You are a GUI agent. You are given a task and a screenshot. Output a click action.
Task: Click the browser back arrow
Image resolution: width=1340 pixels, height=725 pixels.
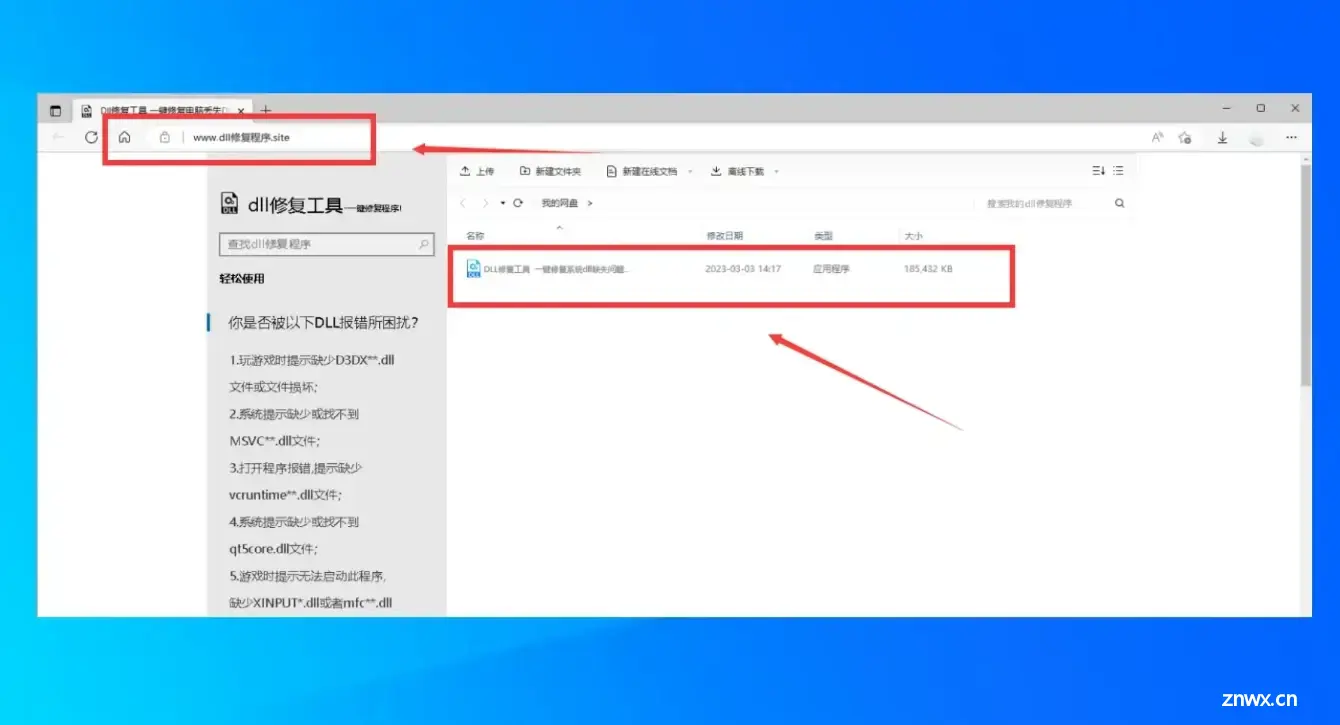click(x=58, y=137)
